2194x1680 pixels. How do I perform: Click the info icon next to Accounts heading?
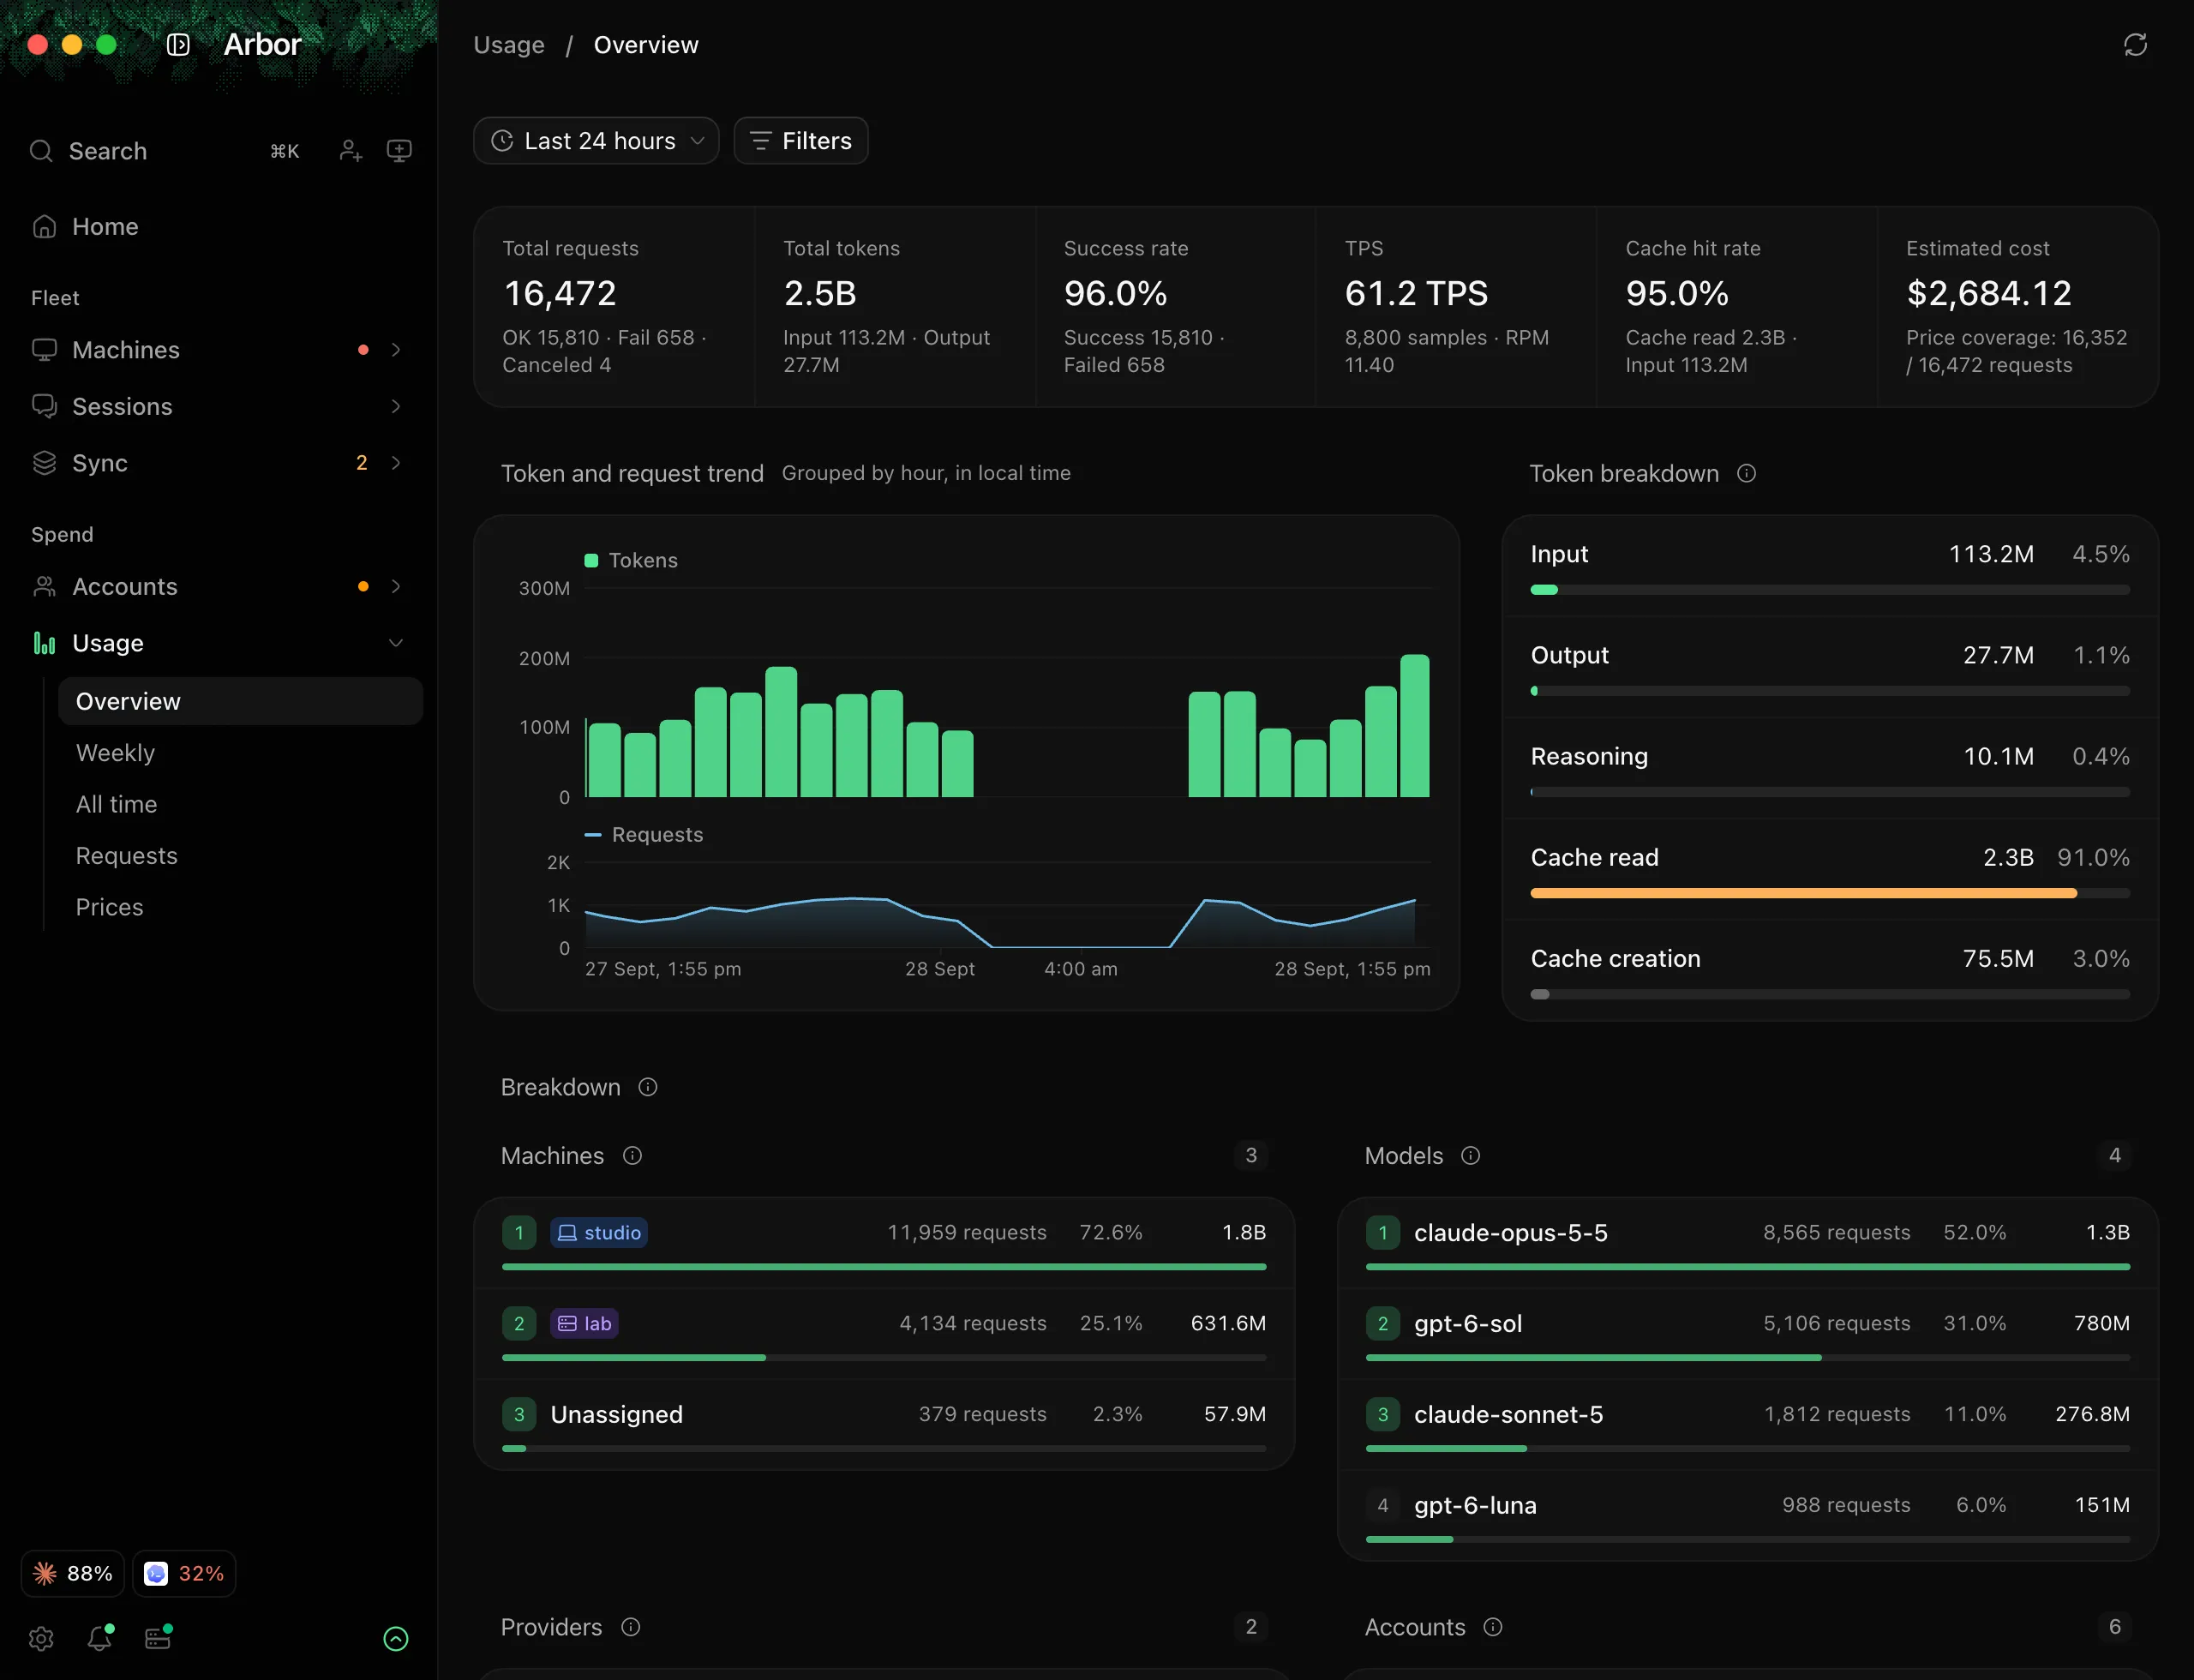(x=1492, y=1627)
